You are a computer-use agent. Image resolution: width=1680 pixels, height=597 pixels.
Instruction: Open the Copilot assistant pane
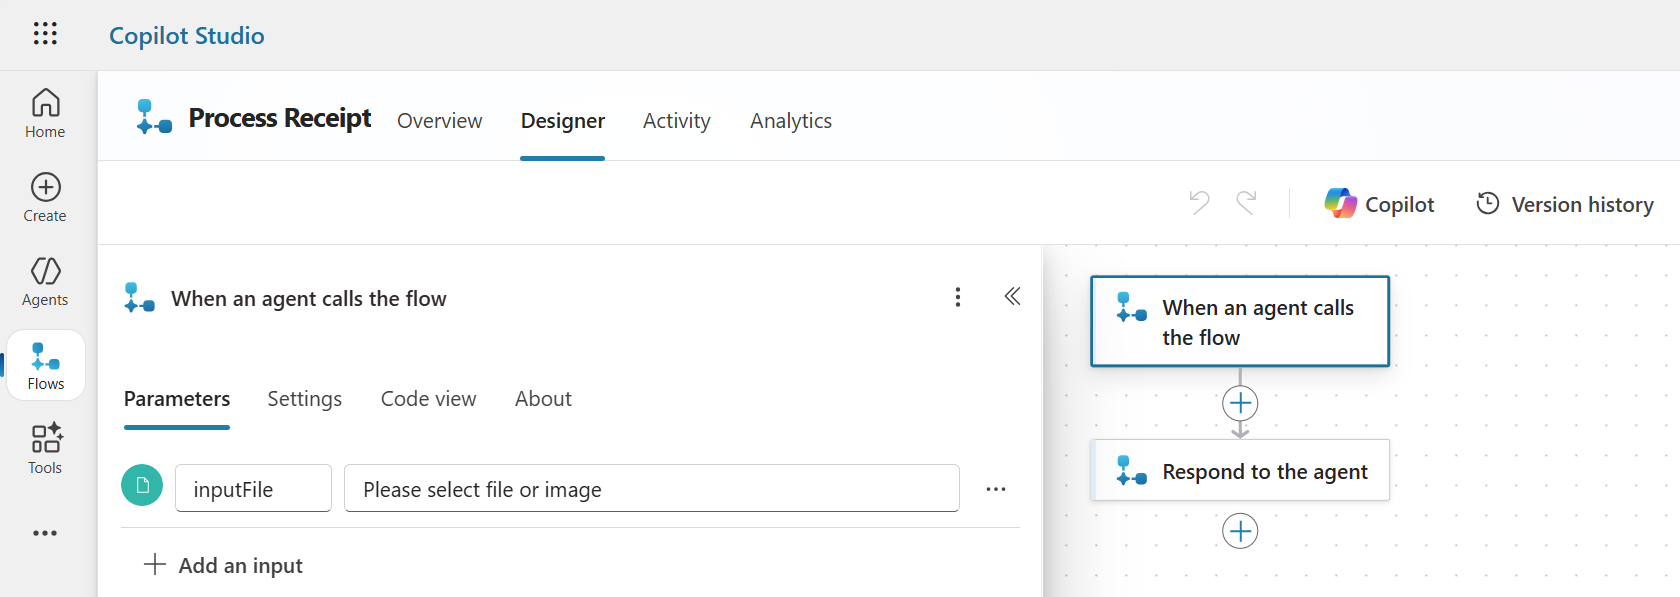pyautogui.click(x=1379, y=204)
